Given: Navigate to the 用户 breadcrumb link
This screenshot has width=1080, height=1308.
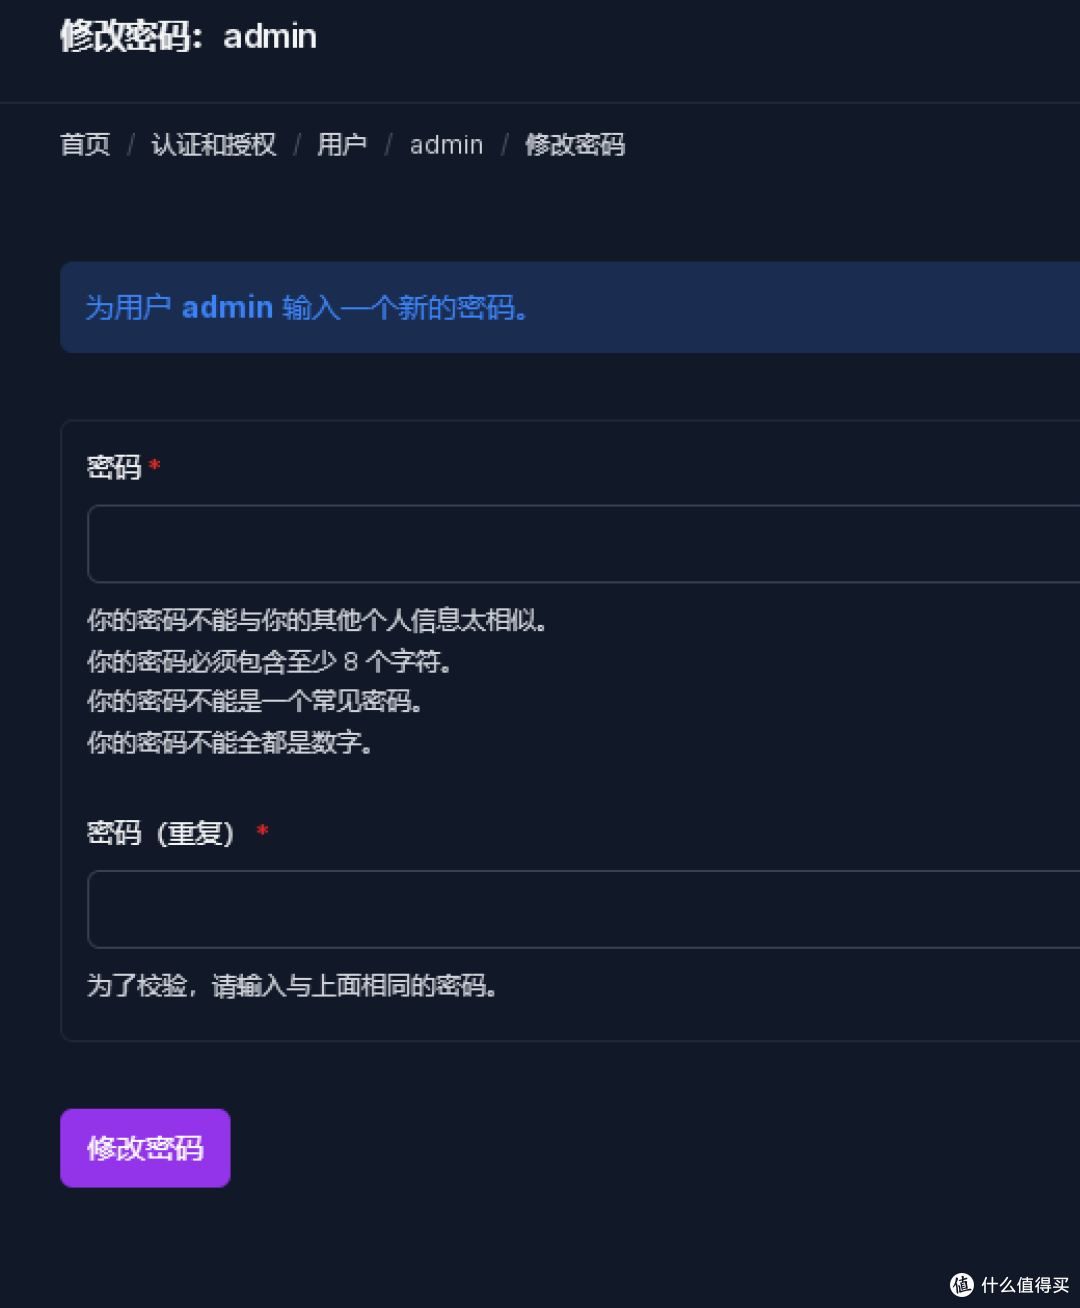Looking at the screenshot, I should tap(342, 145).
